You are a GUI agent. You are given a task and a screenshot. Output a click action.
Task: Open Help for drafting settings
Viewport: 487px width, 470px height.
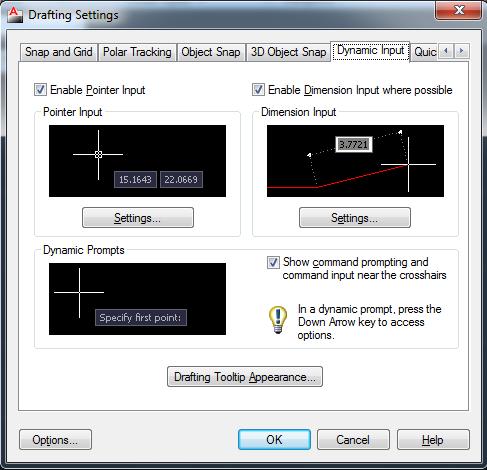pyautogui.click(x=433, y=440)
